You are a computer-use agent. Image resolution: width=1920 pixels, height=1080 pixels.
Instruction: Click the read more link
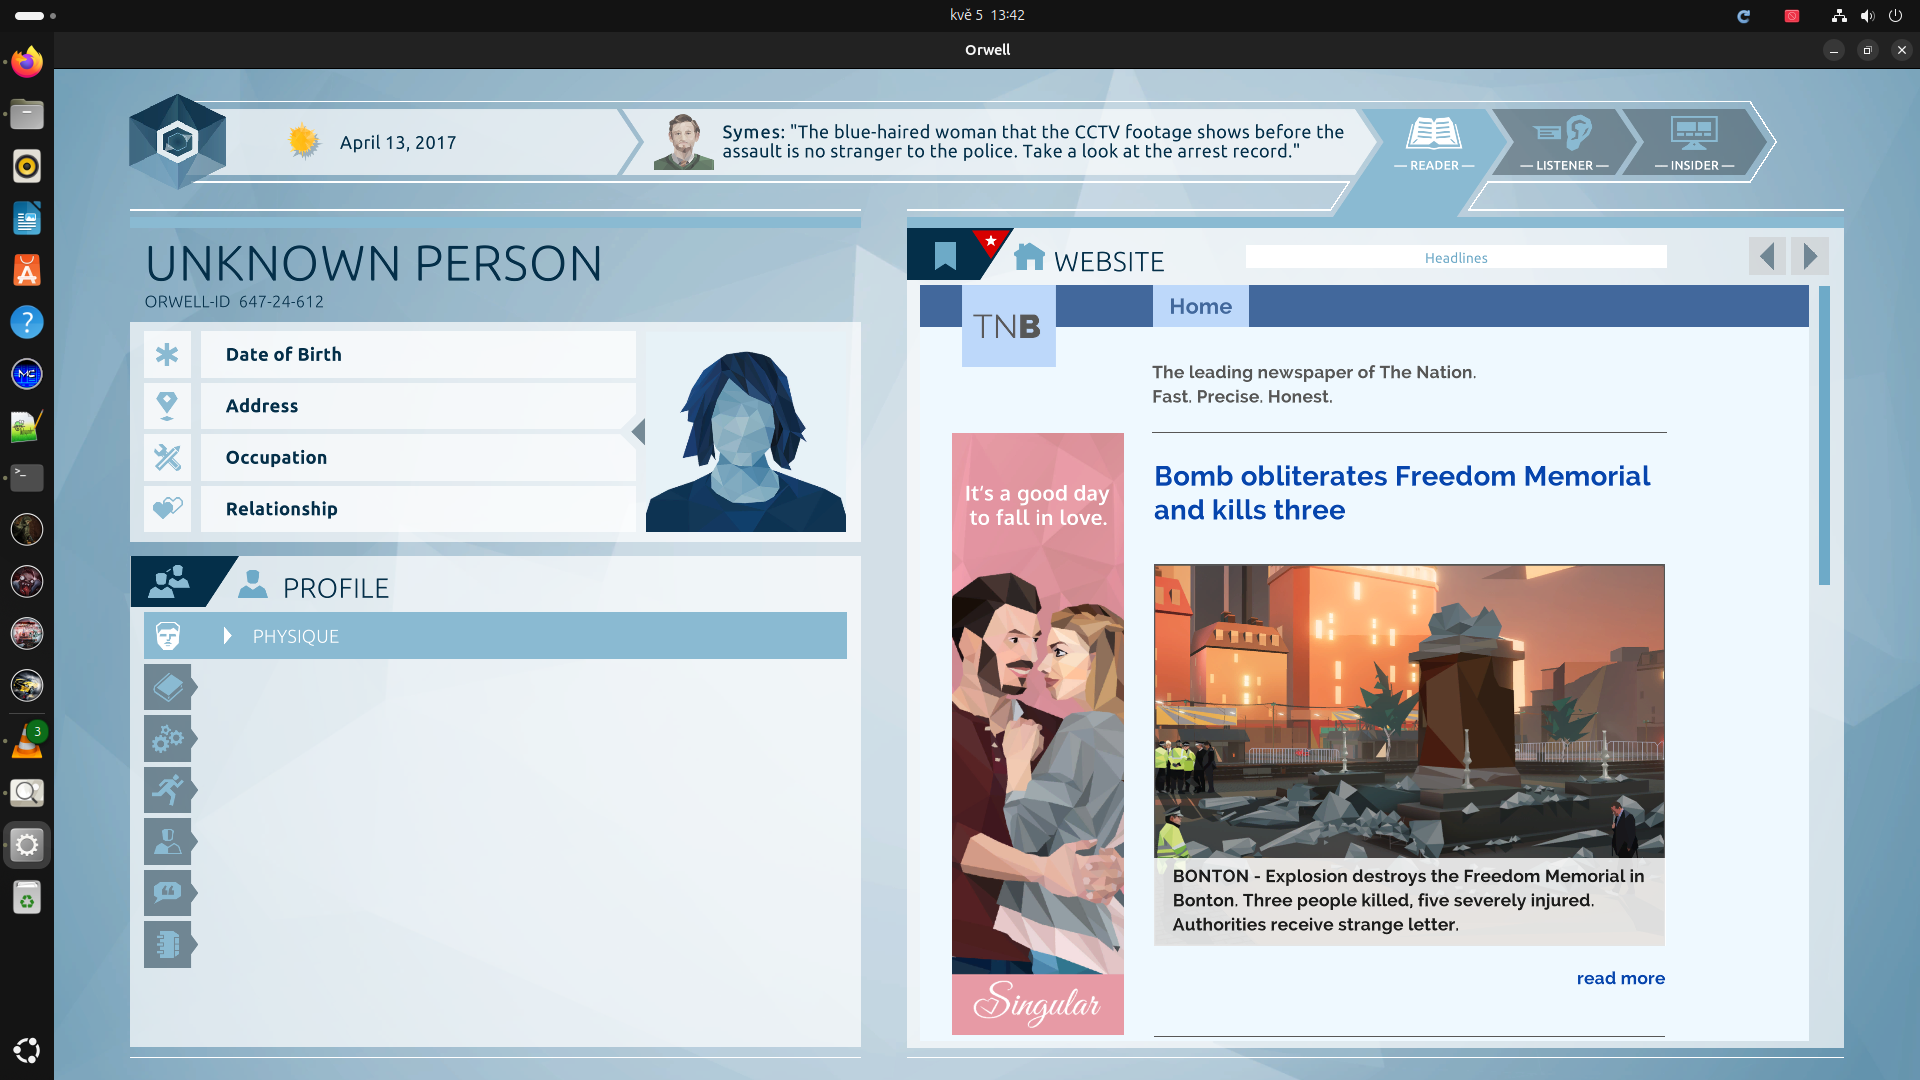click(1620, 978)
